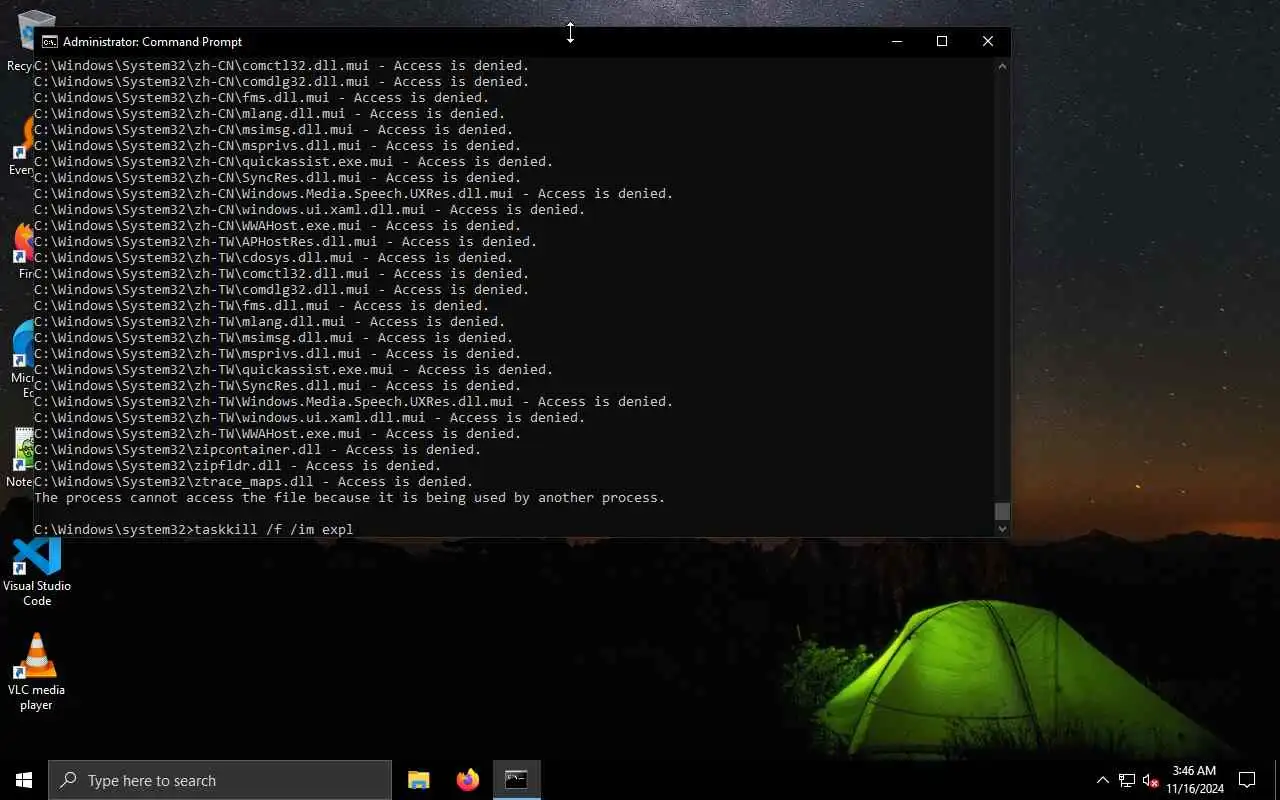Click the Administrator: Command Prompt title text
This screenshot has height=800, width=1280.
coord(152,42)
